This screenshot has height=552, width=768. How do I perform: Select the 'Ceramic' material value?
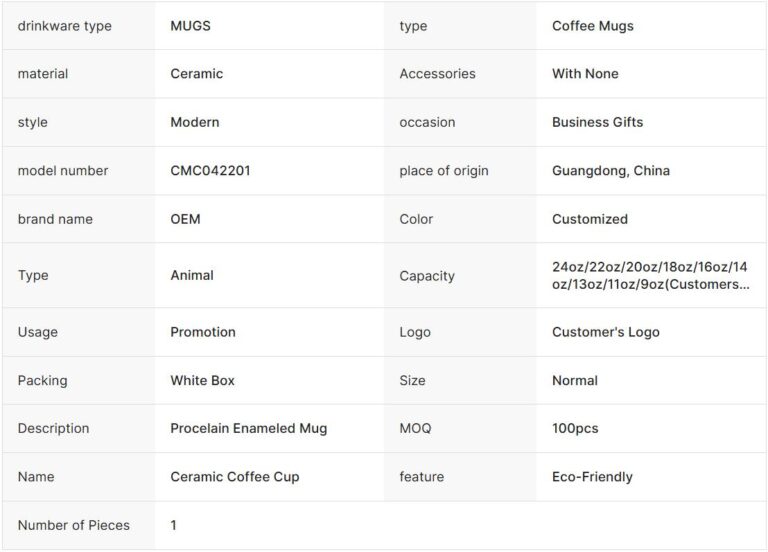197,74
